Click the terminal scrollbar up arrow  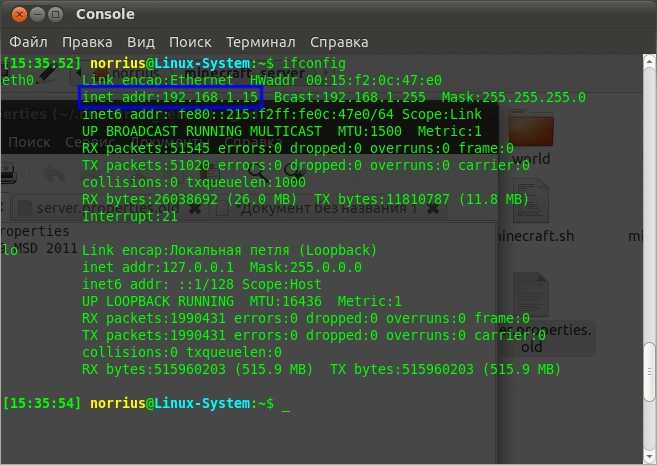(x=649, y=62)
